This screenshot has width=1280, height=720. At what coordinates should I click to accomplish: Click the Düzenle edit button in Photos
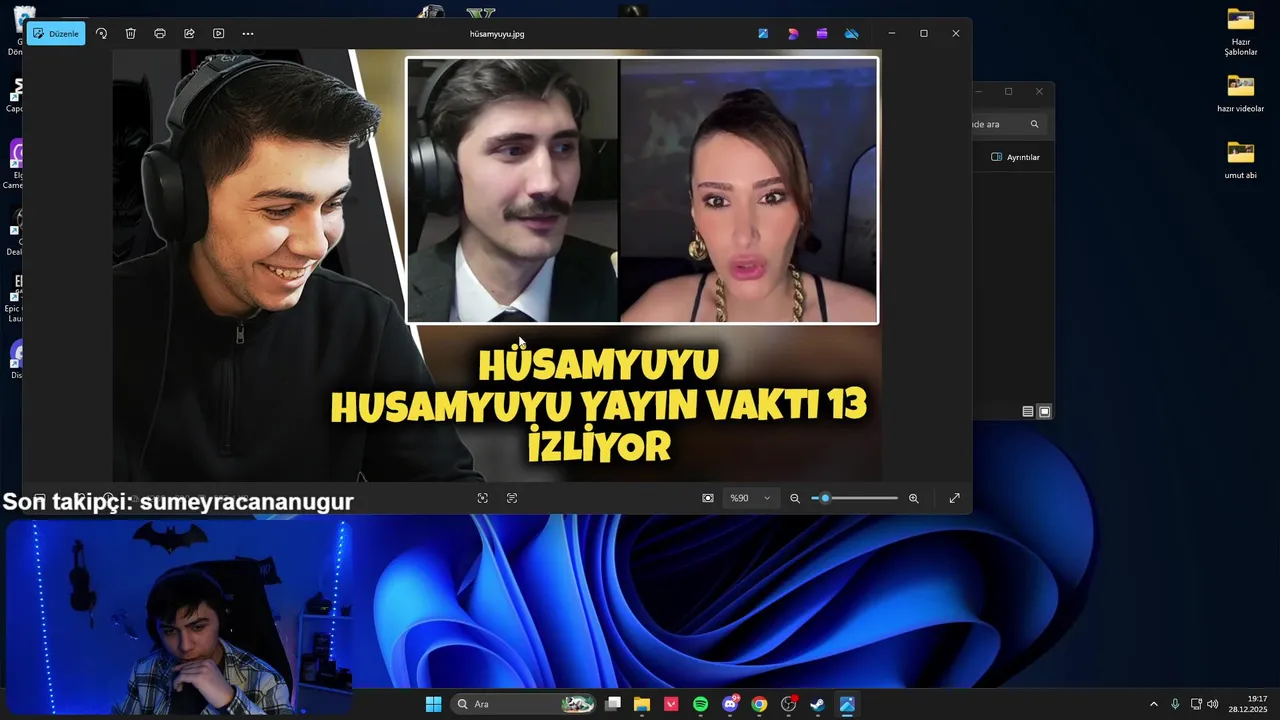tap(56, 33)
